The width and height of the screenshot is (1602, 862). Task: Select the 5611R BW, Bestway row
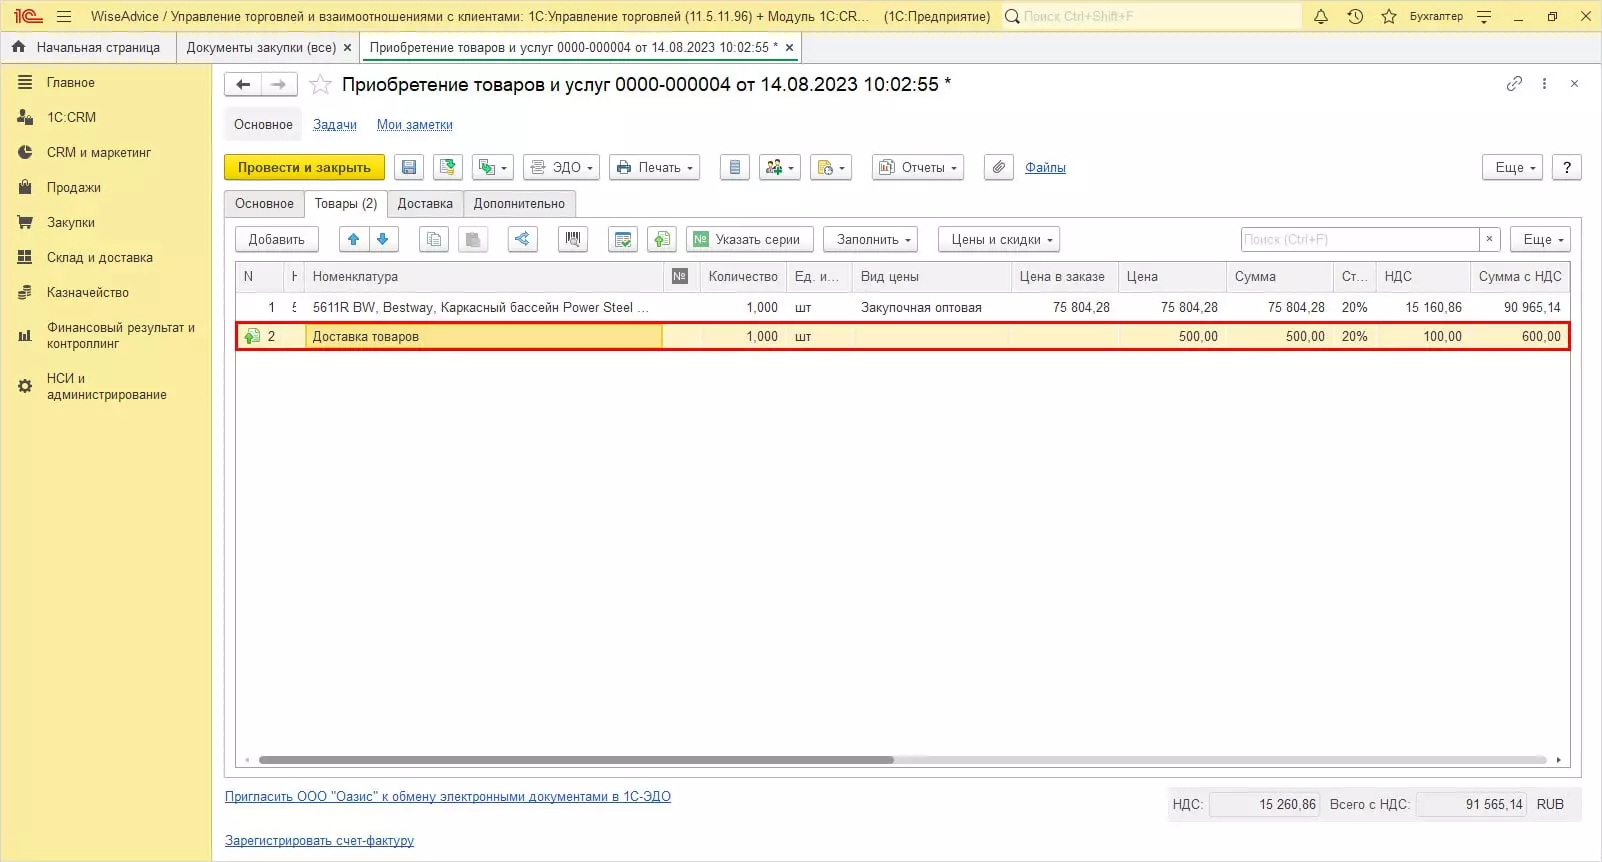click(903, 307)
